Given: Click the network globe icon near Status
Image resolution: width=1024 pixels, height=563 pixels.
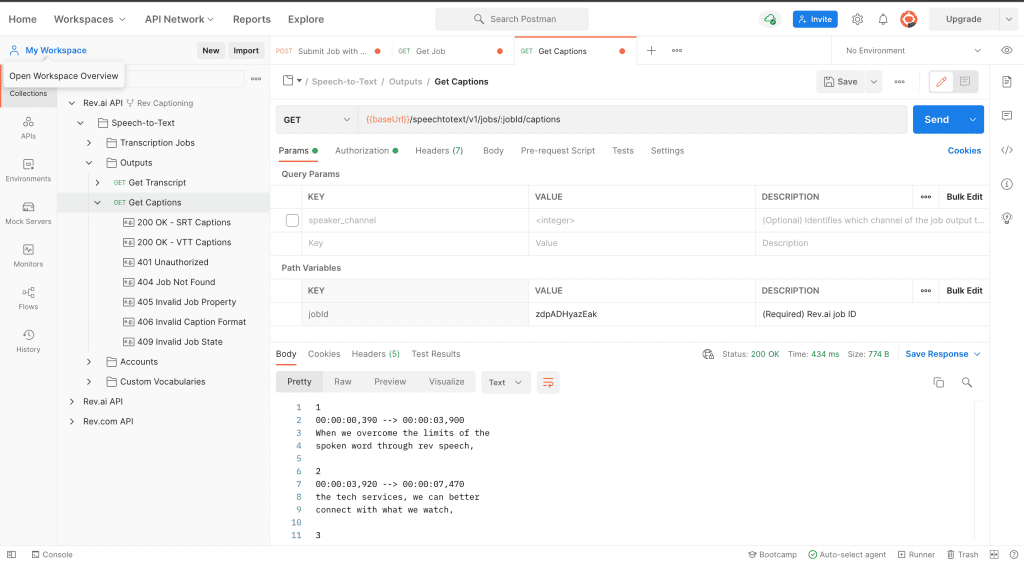Looking at the screenshot, I should click(x=708, y=354).
